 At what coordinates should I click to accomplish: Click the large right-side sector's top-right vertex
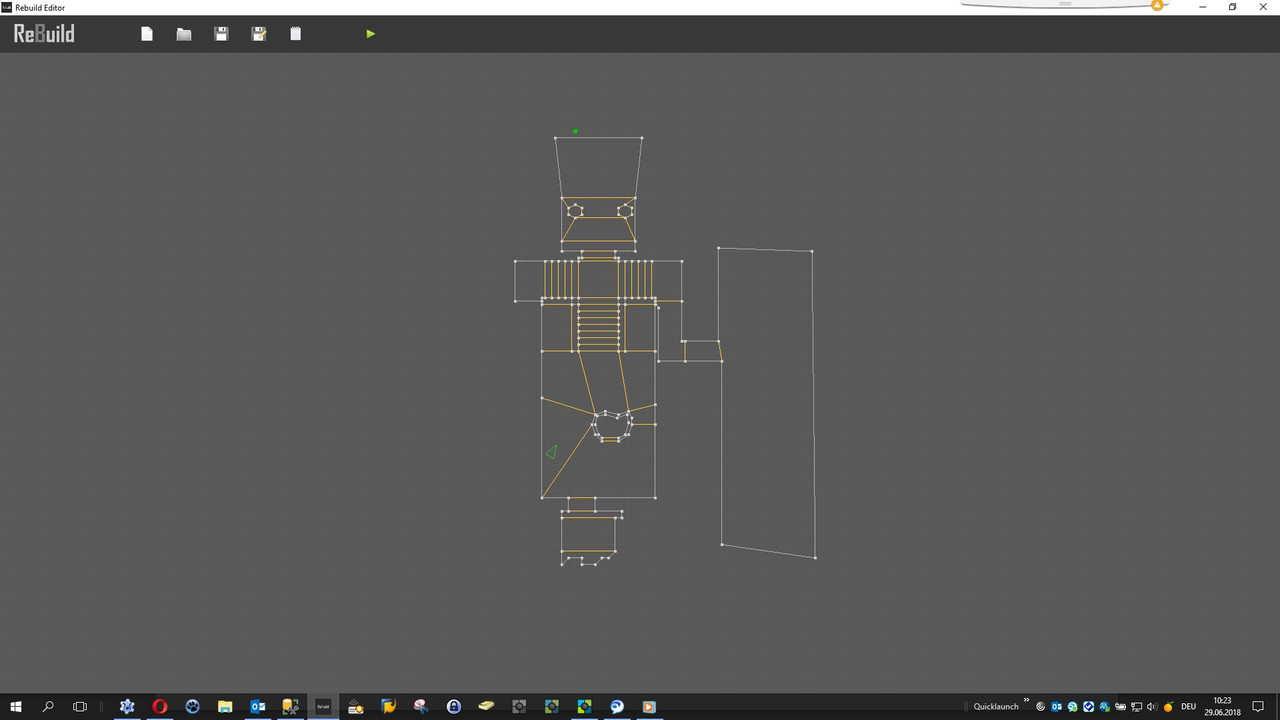(x=811, y=251)
